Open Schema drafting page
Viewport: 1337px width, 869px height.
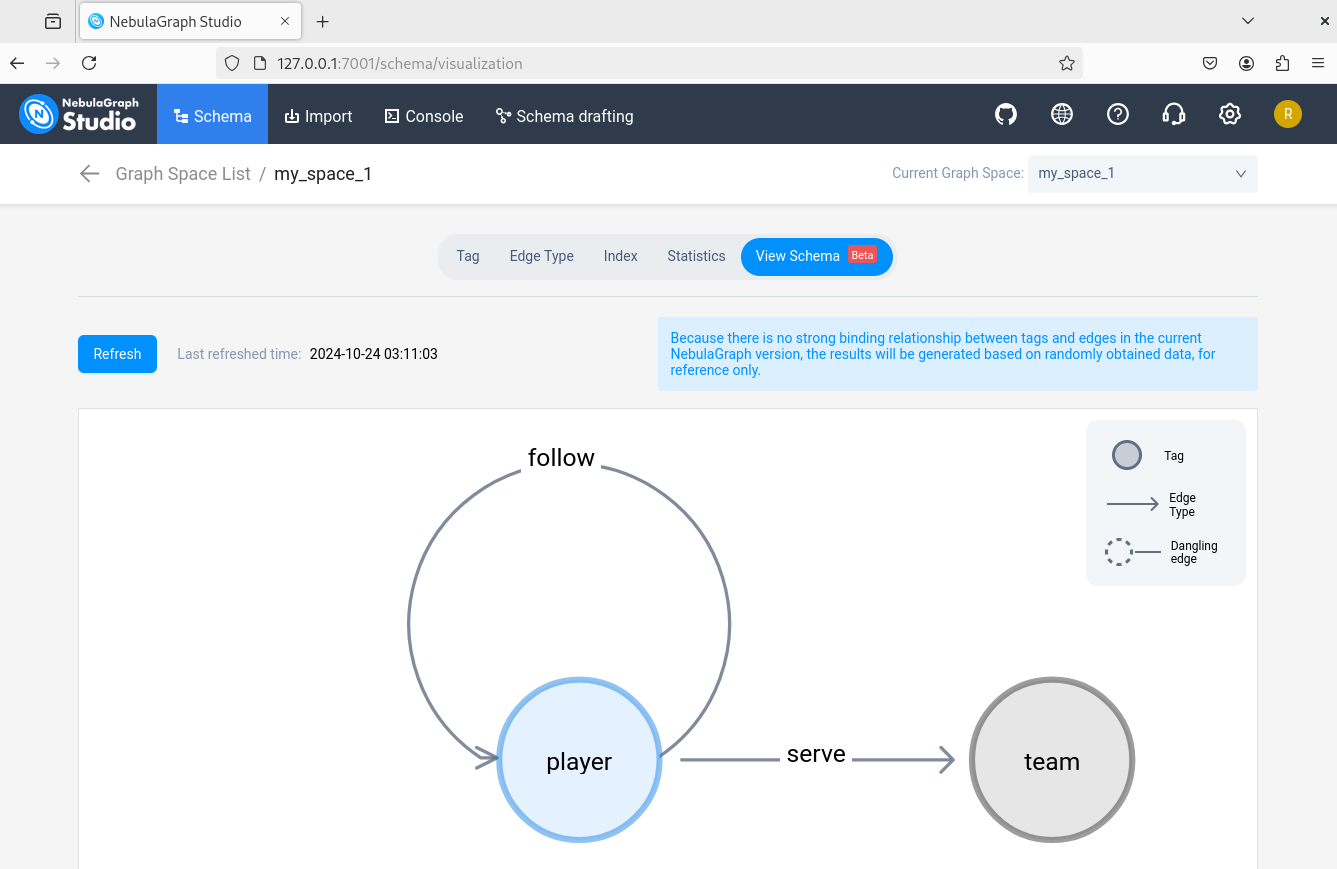[x=564, y=116]
